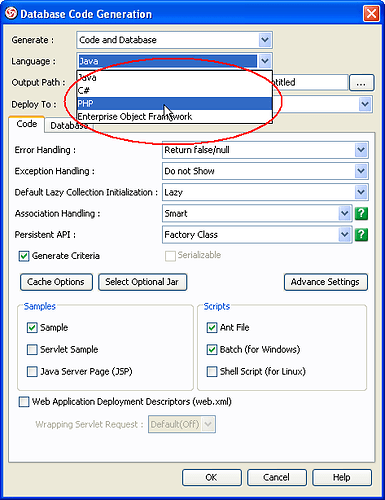The width and height of the screenshot is (385, 500).
Task: Switch to the Code tab
Action: (27, 124)
